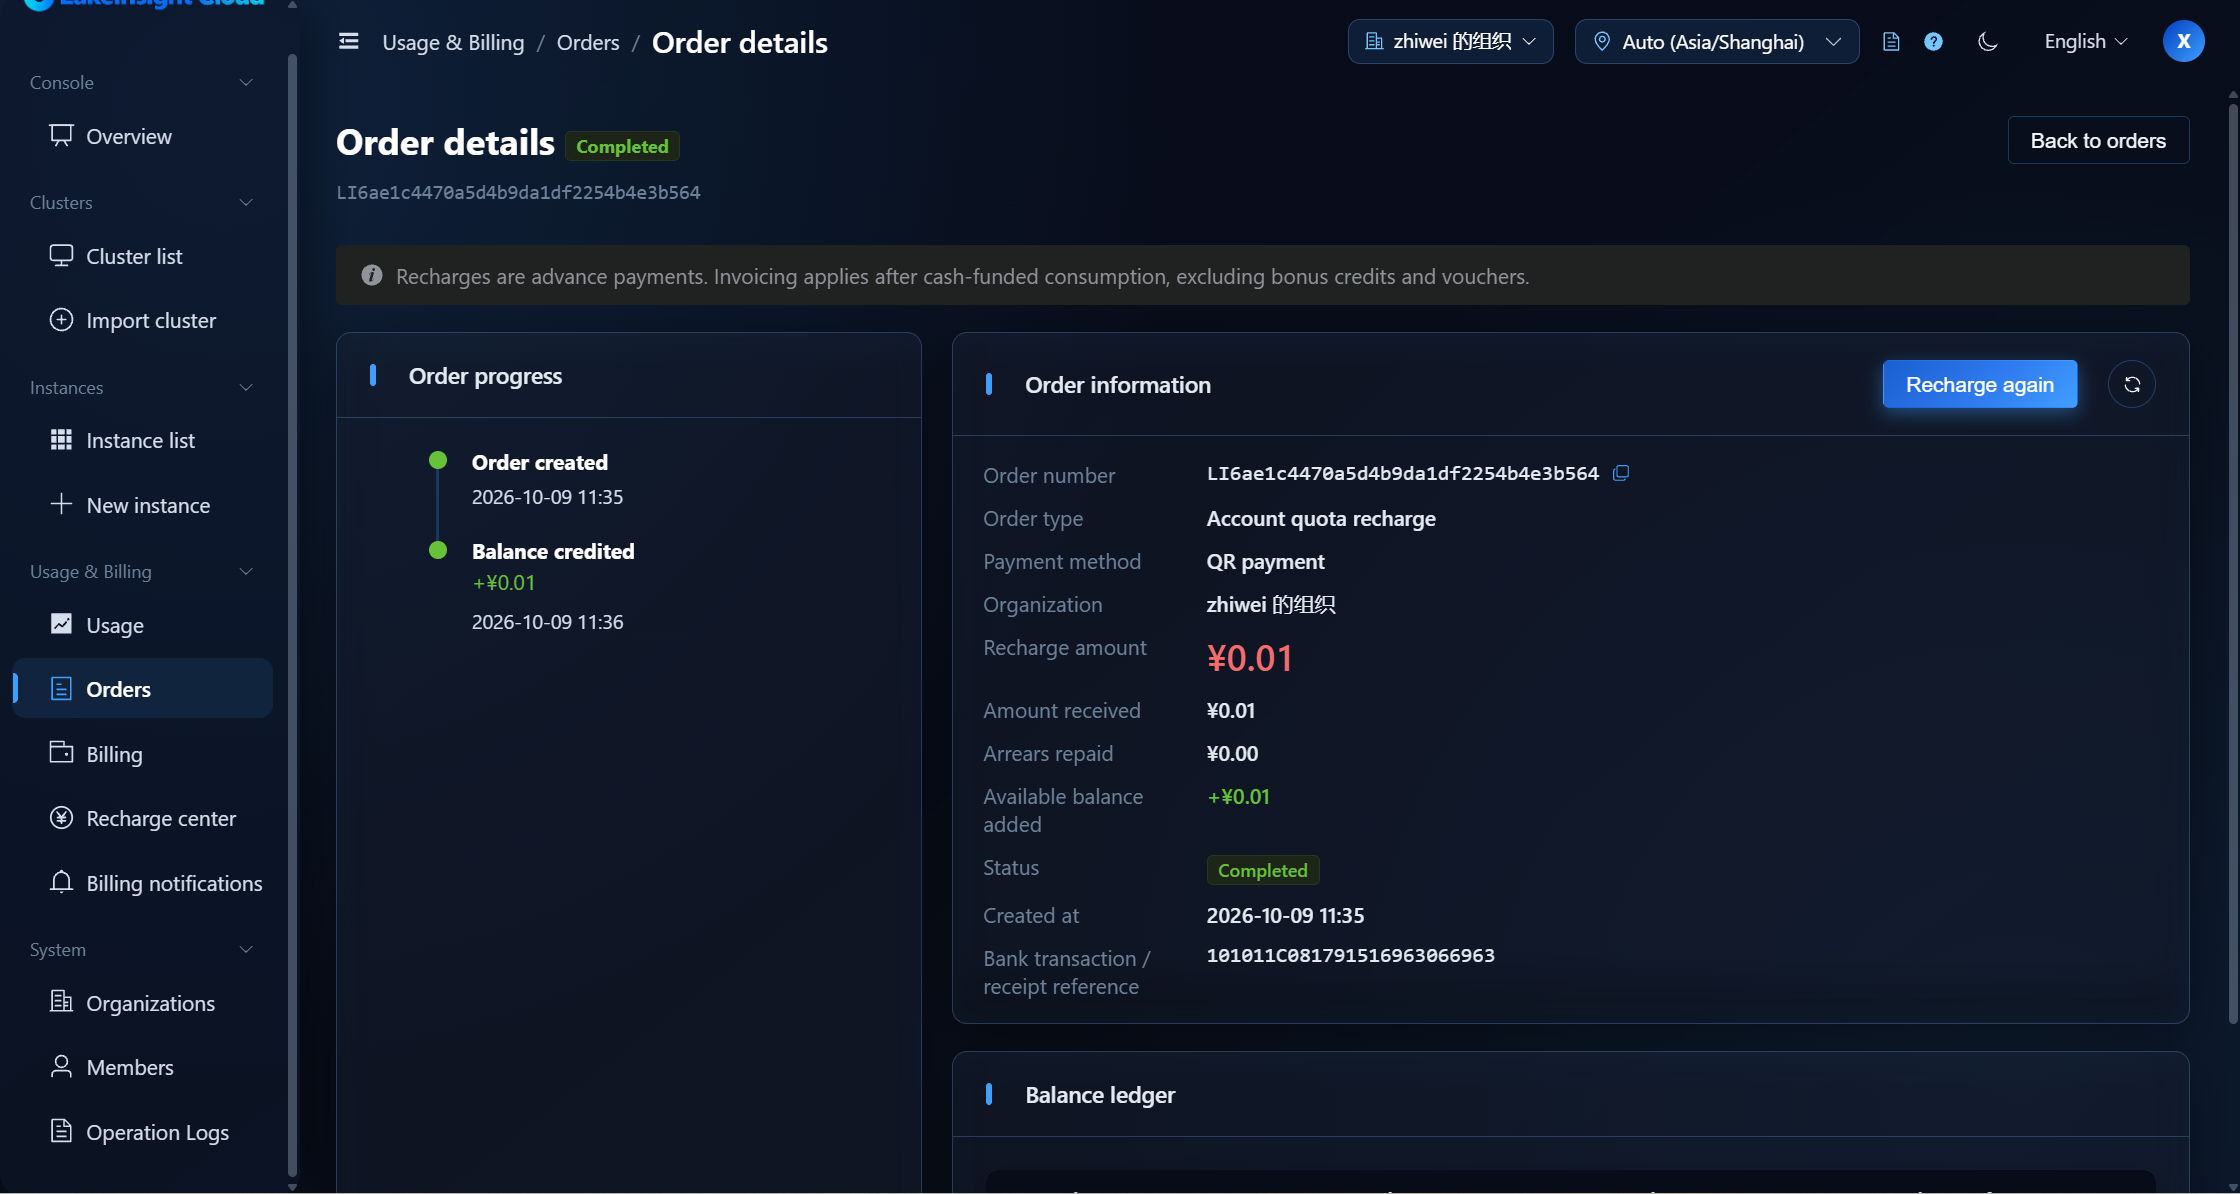Click the bank reference 101011C081791516963066963
Viewport: 2240px width, 1194px height.
(1350, 955)
